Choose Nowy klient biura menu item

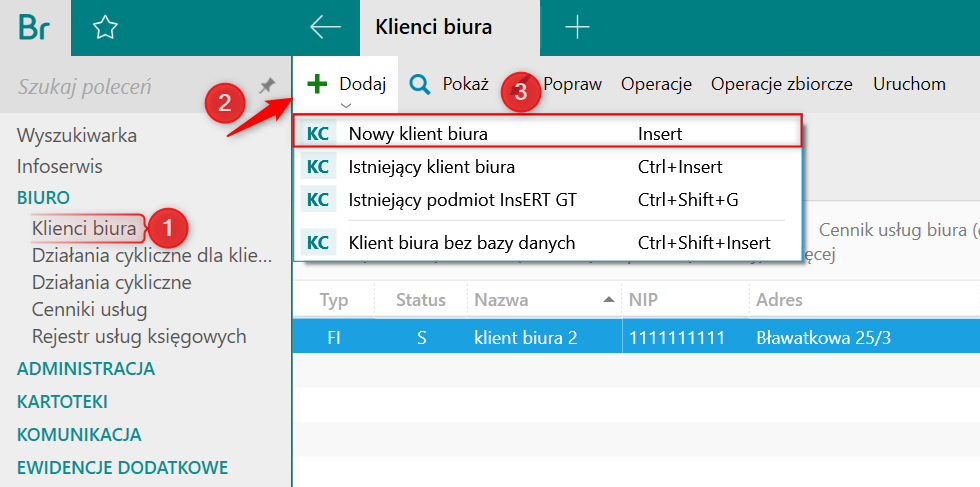coord(548,133)
